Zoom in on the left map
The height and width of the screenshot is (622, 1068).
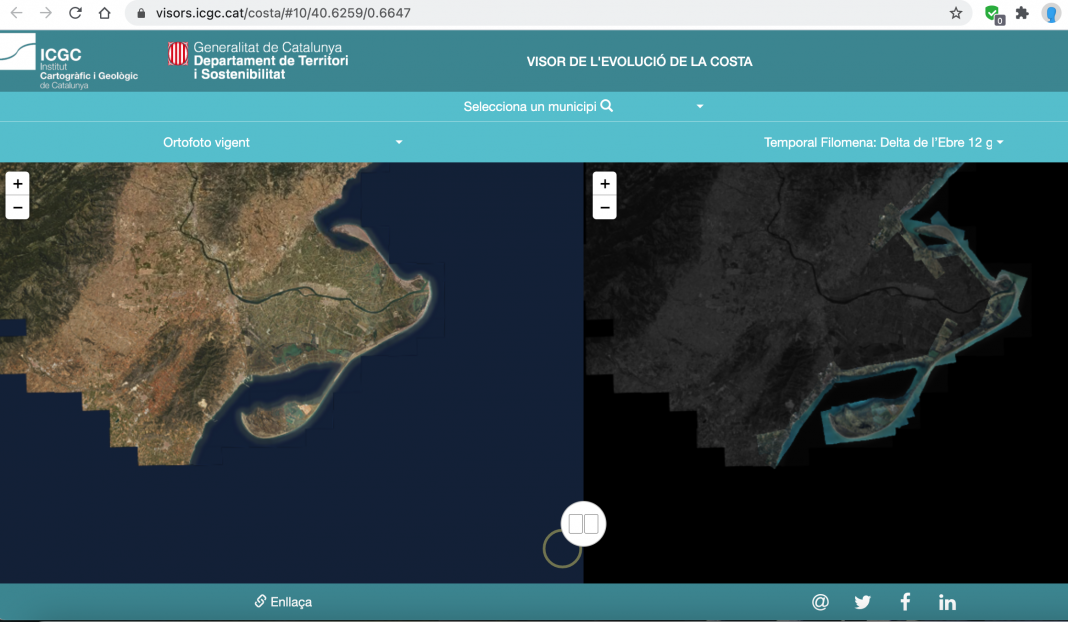click(x=18, y=184)
